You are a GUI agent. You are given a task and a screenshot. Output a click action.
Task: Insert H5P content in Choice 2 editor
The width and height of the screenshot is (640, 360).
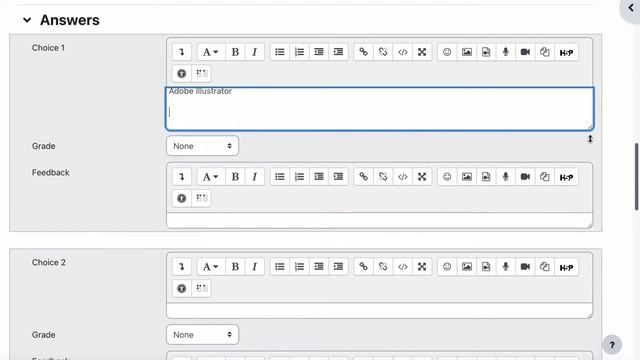tap(567, 267)
